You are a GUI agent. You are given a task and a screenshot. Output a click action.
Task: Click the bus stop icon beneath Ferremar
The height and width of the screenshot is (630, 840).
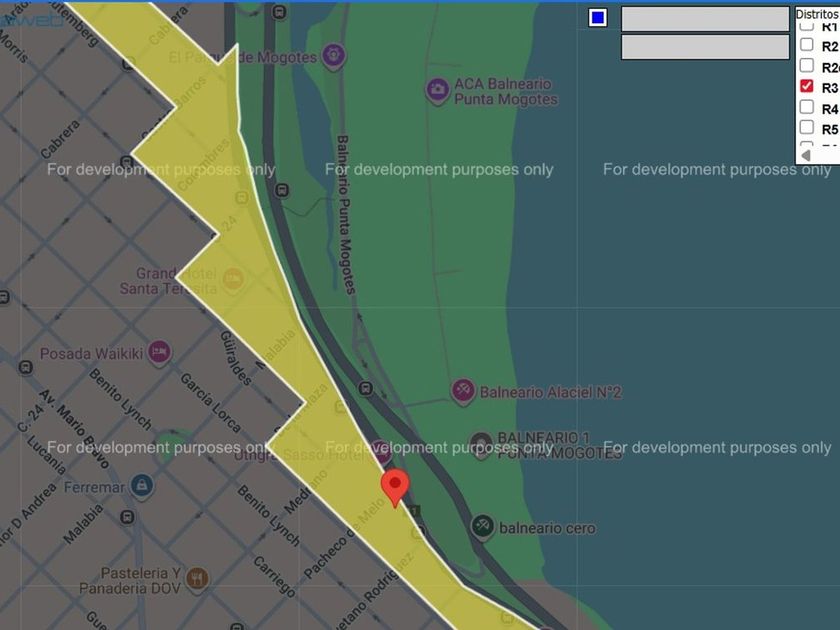click(128, 517)
